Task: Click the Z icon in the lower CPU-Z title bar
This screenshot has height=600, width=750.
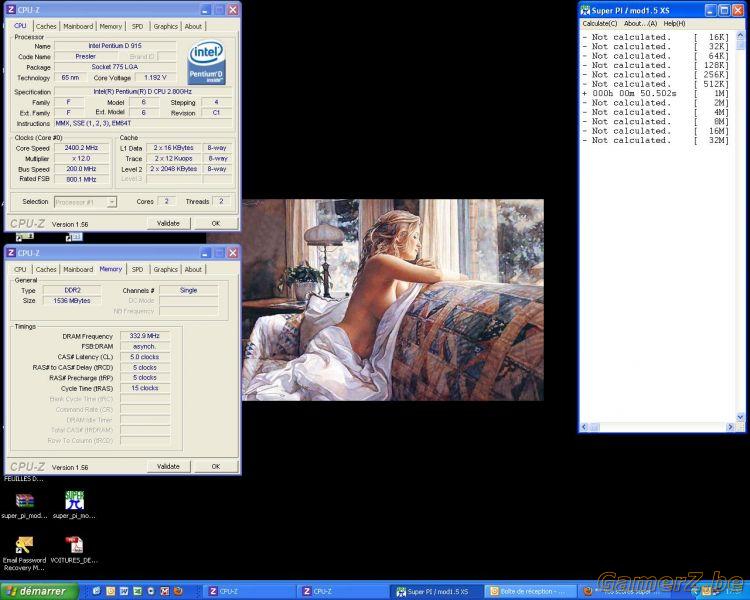Action: tap(11, 253)
